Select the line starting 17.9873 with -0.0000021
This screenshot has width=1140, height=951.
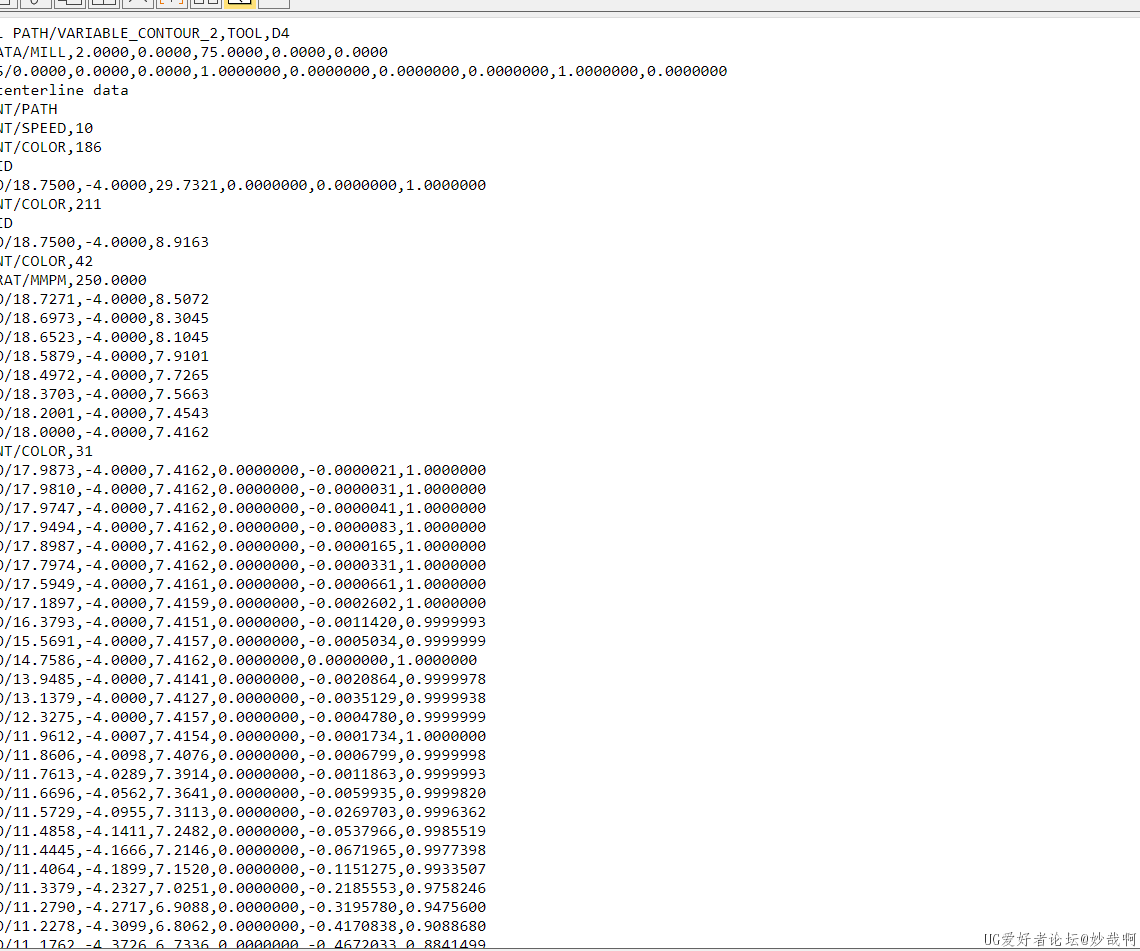coord(243,470)
